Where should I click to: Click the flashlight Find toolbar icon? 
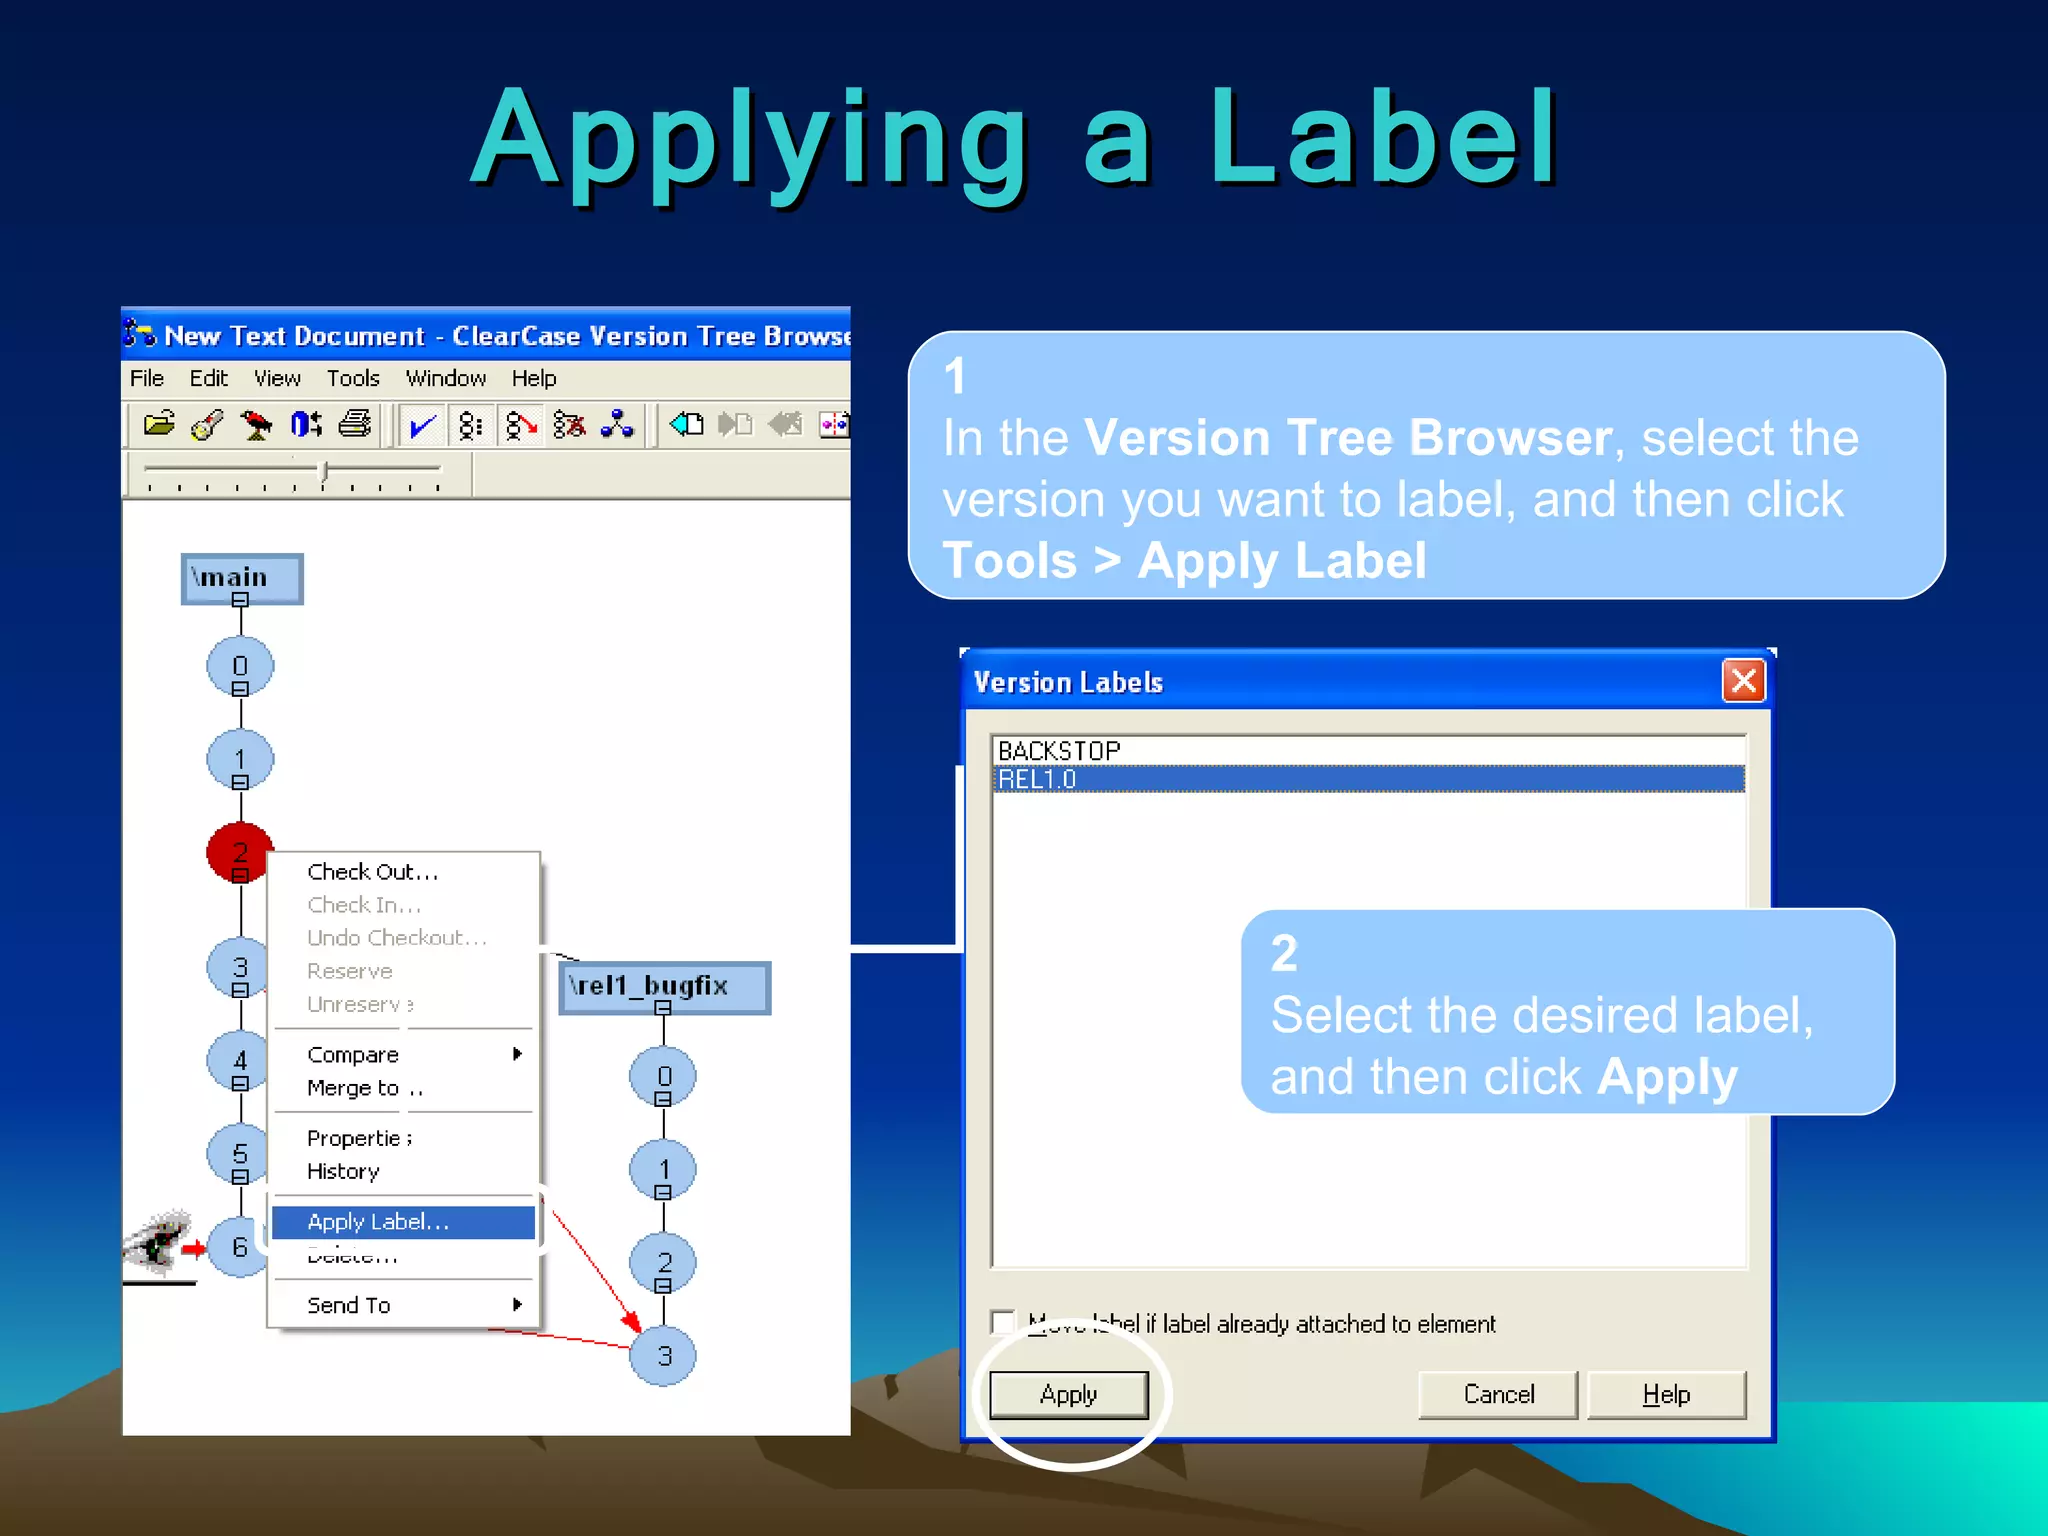(x=207, y=425)
